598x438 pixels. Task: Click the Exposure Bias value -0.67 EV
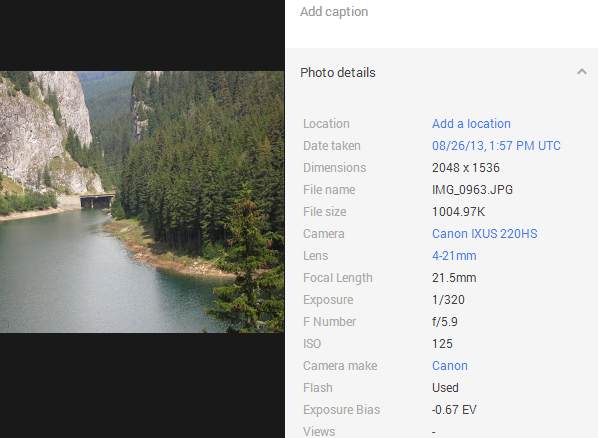454,410
